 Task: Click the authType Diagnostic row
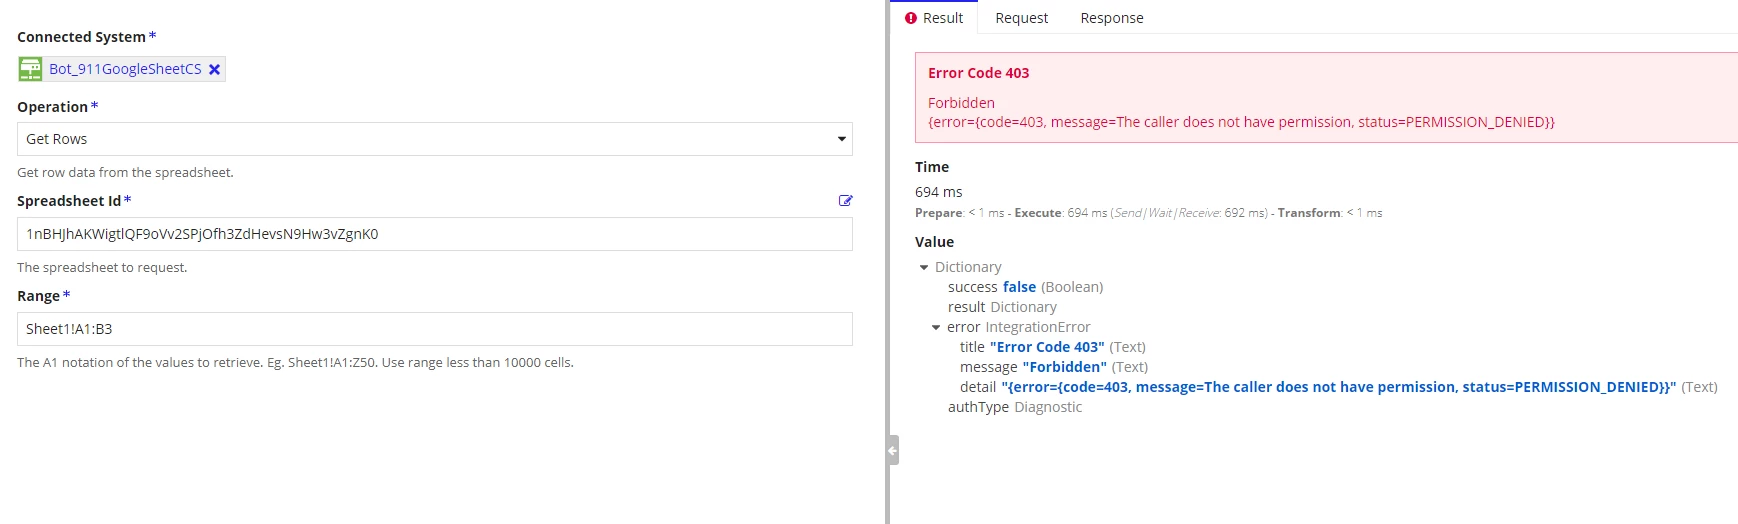point(1015,407)
